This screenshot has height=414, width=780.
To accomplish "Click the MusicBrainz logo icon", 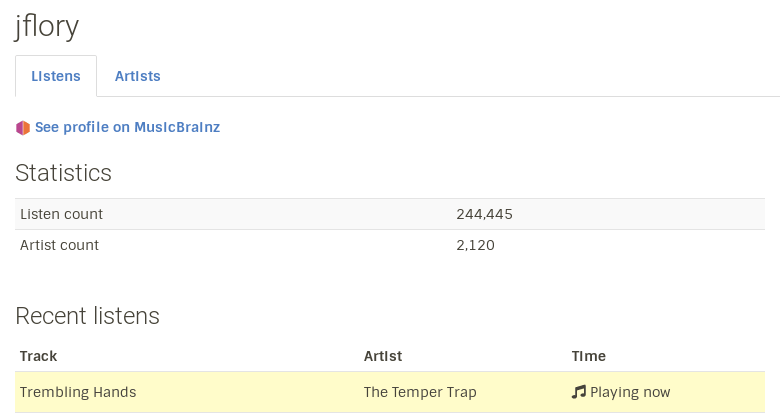I will tap(23, 128).
